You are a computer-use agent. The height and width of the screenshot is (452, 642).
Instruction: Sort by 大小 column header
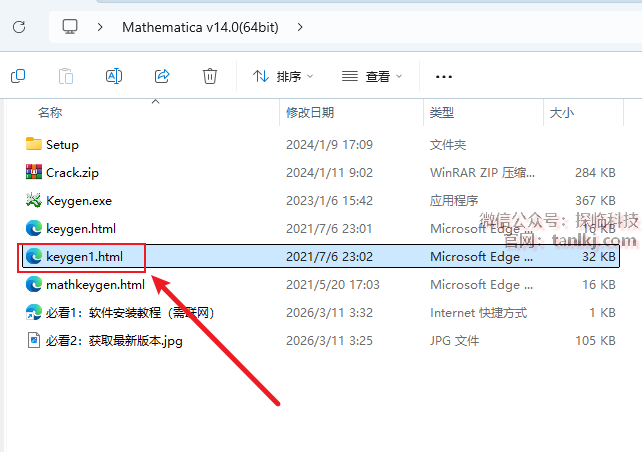coord(562,113)
